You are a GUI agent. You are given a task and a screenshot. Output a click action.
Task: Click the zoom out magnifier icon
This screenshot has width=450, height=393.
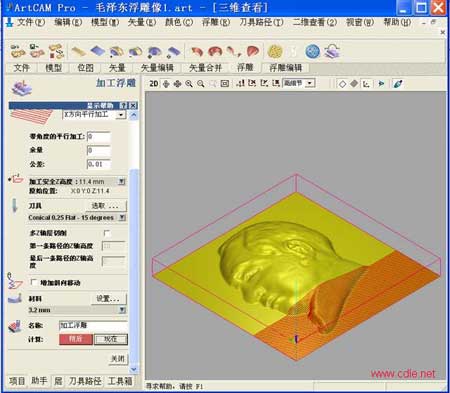201,83
